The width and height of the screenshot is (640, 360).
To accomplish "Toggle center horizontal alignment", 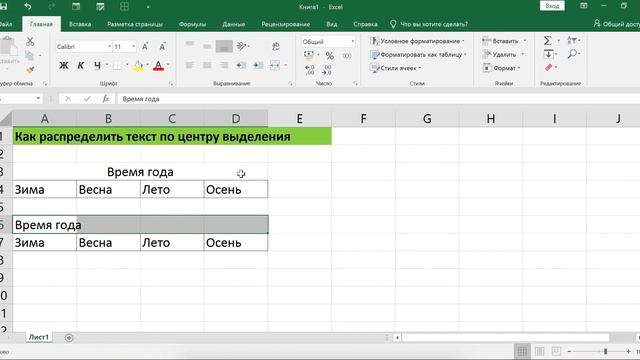I will click(x=207, y=65).
